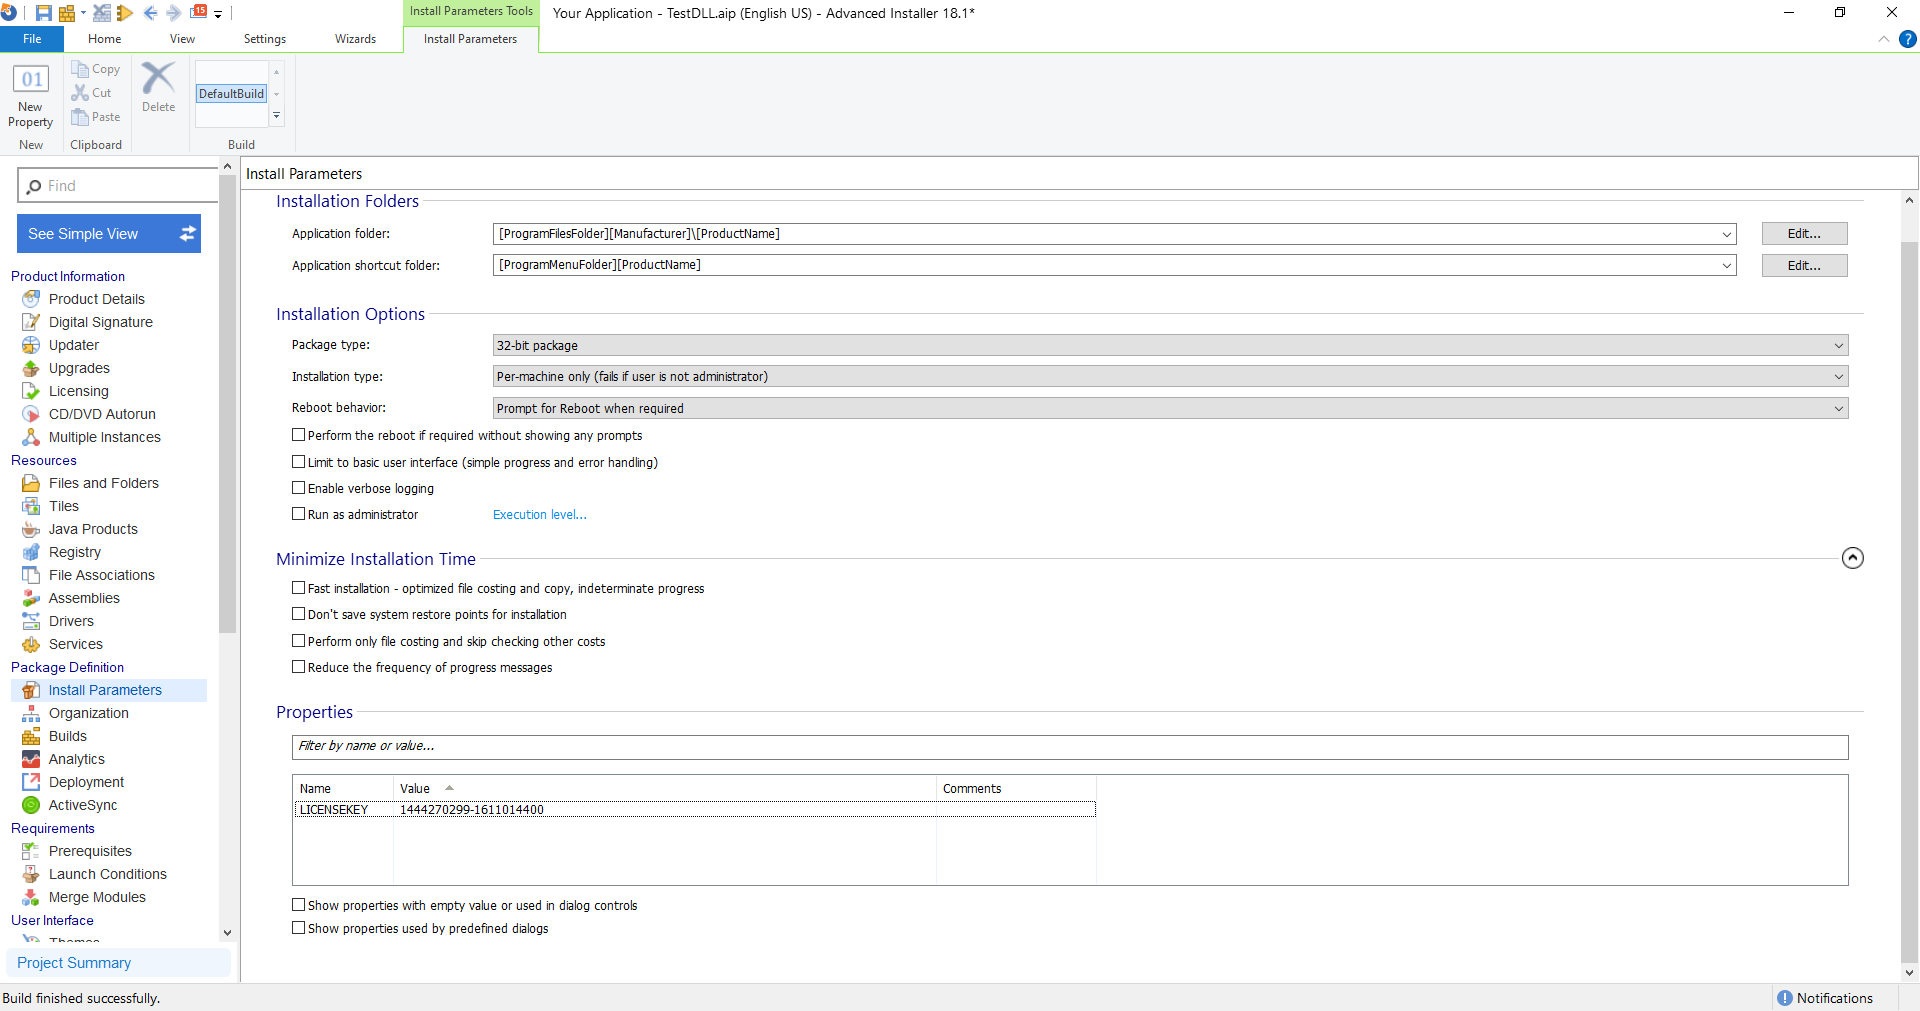Click the New Property icon
1920x1011 pixels.
pos(30,81)
